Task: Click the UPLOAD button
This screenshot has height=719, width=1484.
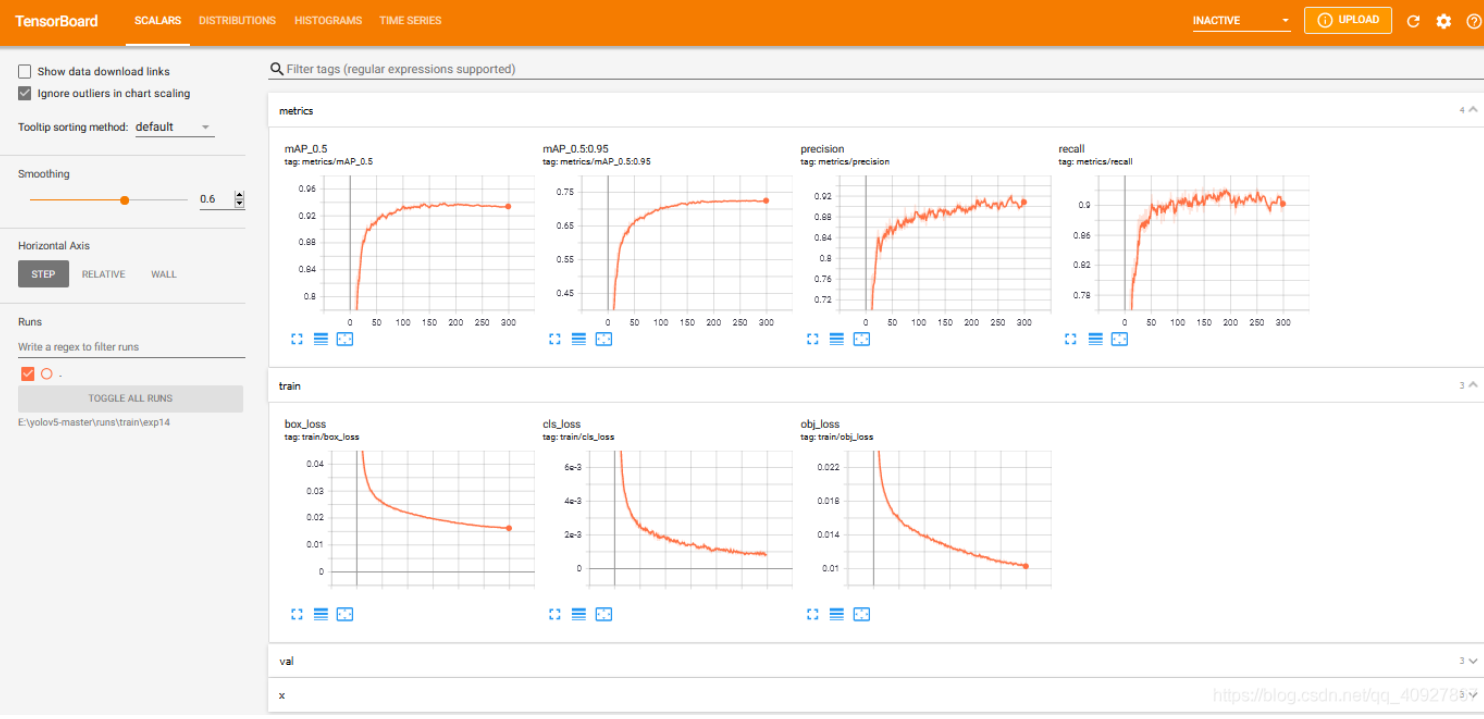Action: 1348,20
